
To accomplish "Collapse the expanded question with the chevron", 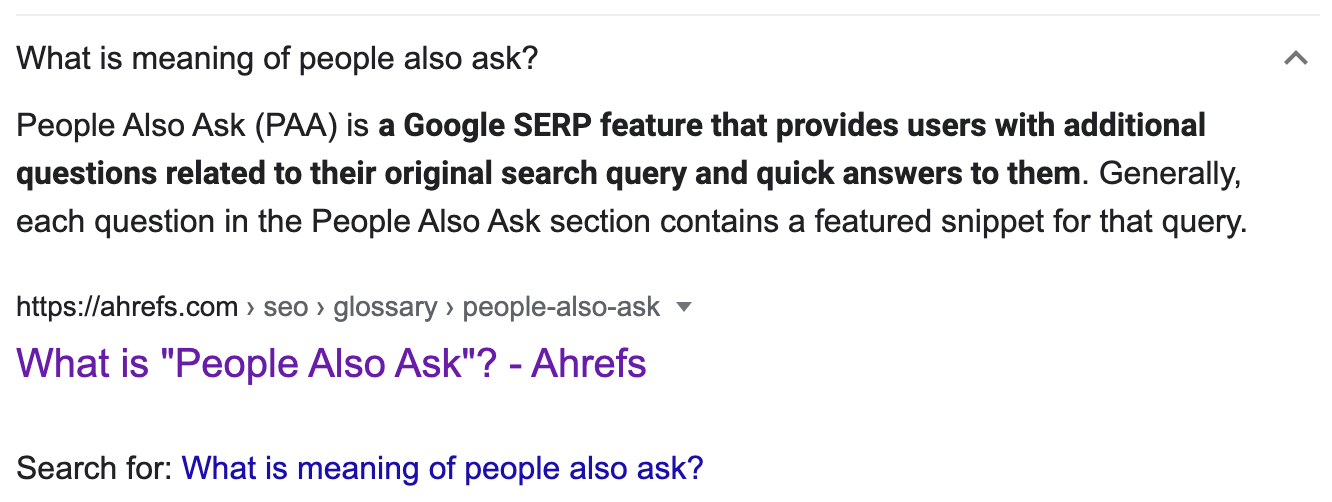I will point(1295,58).
